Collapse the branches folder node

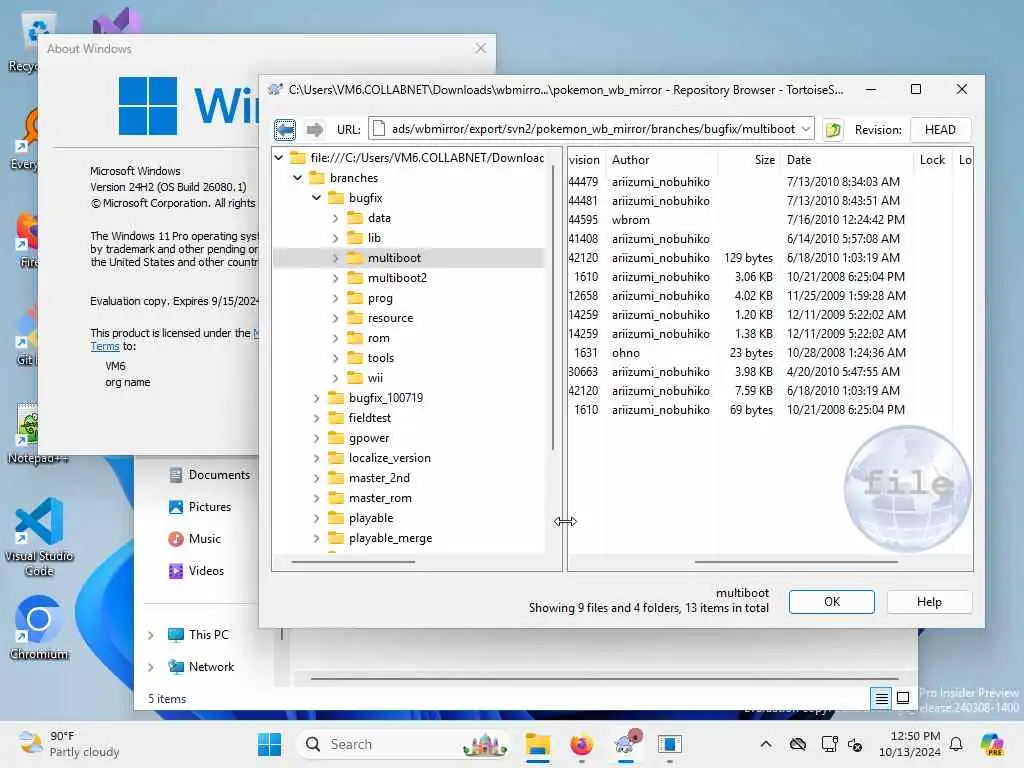pyautogui.click(x=298, y=178)
